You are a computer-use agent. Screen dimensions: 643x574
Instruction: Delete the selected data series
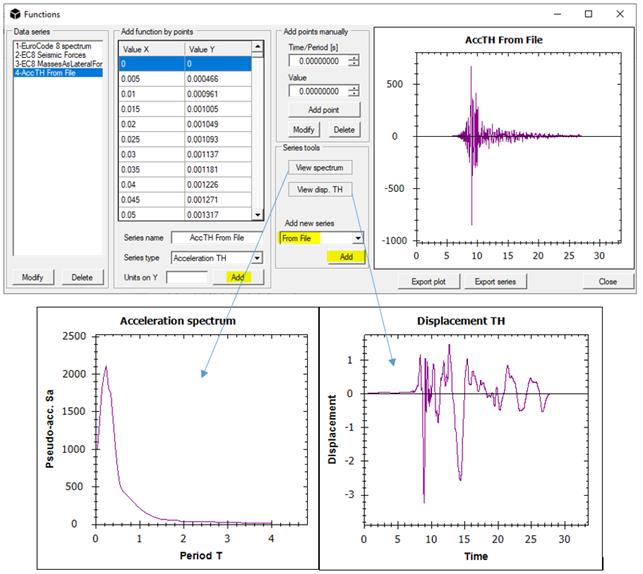coord(82,277)
